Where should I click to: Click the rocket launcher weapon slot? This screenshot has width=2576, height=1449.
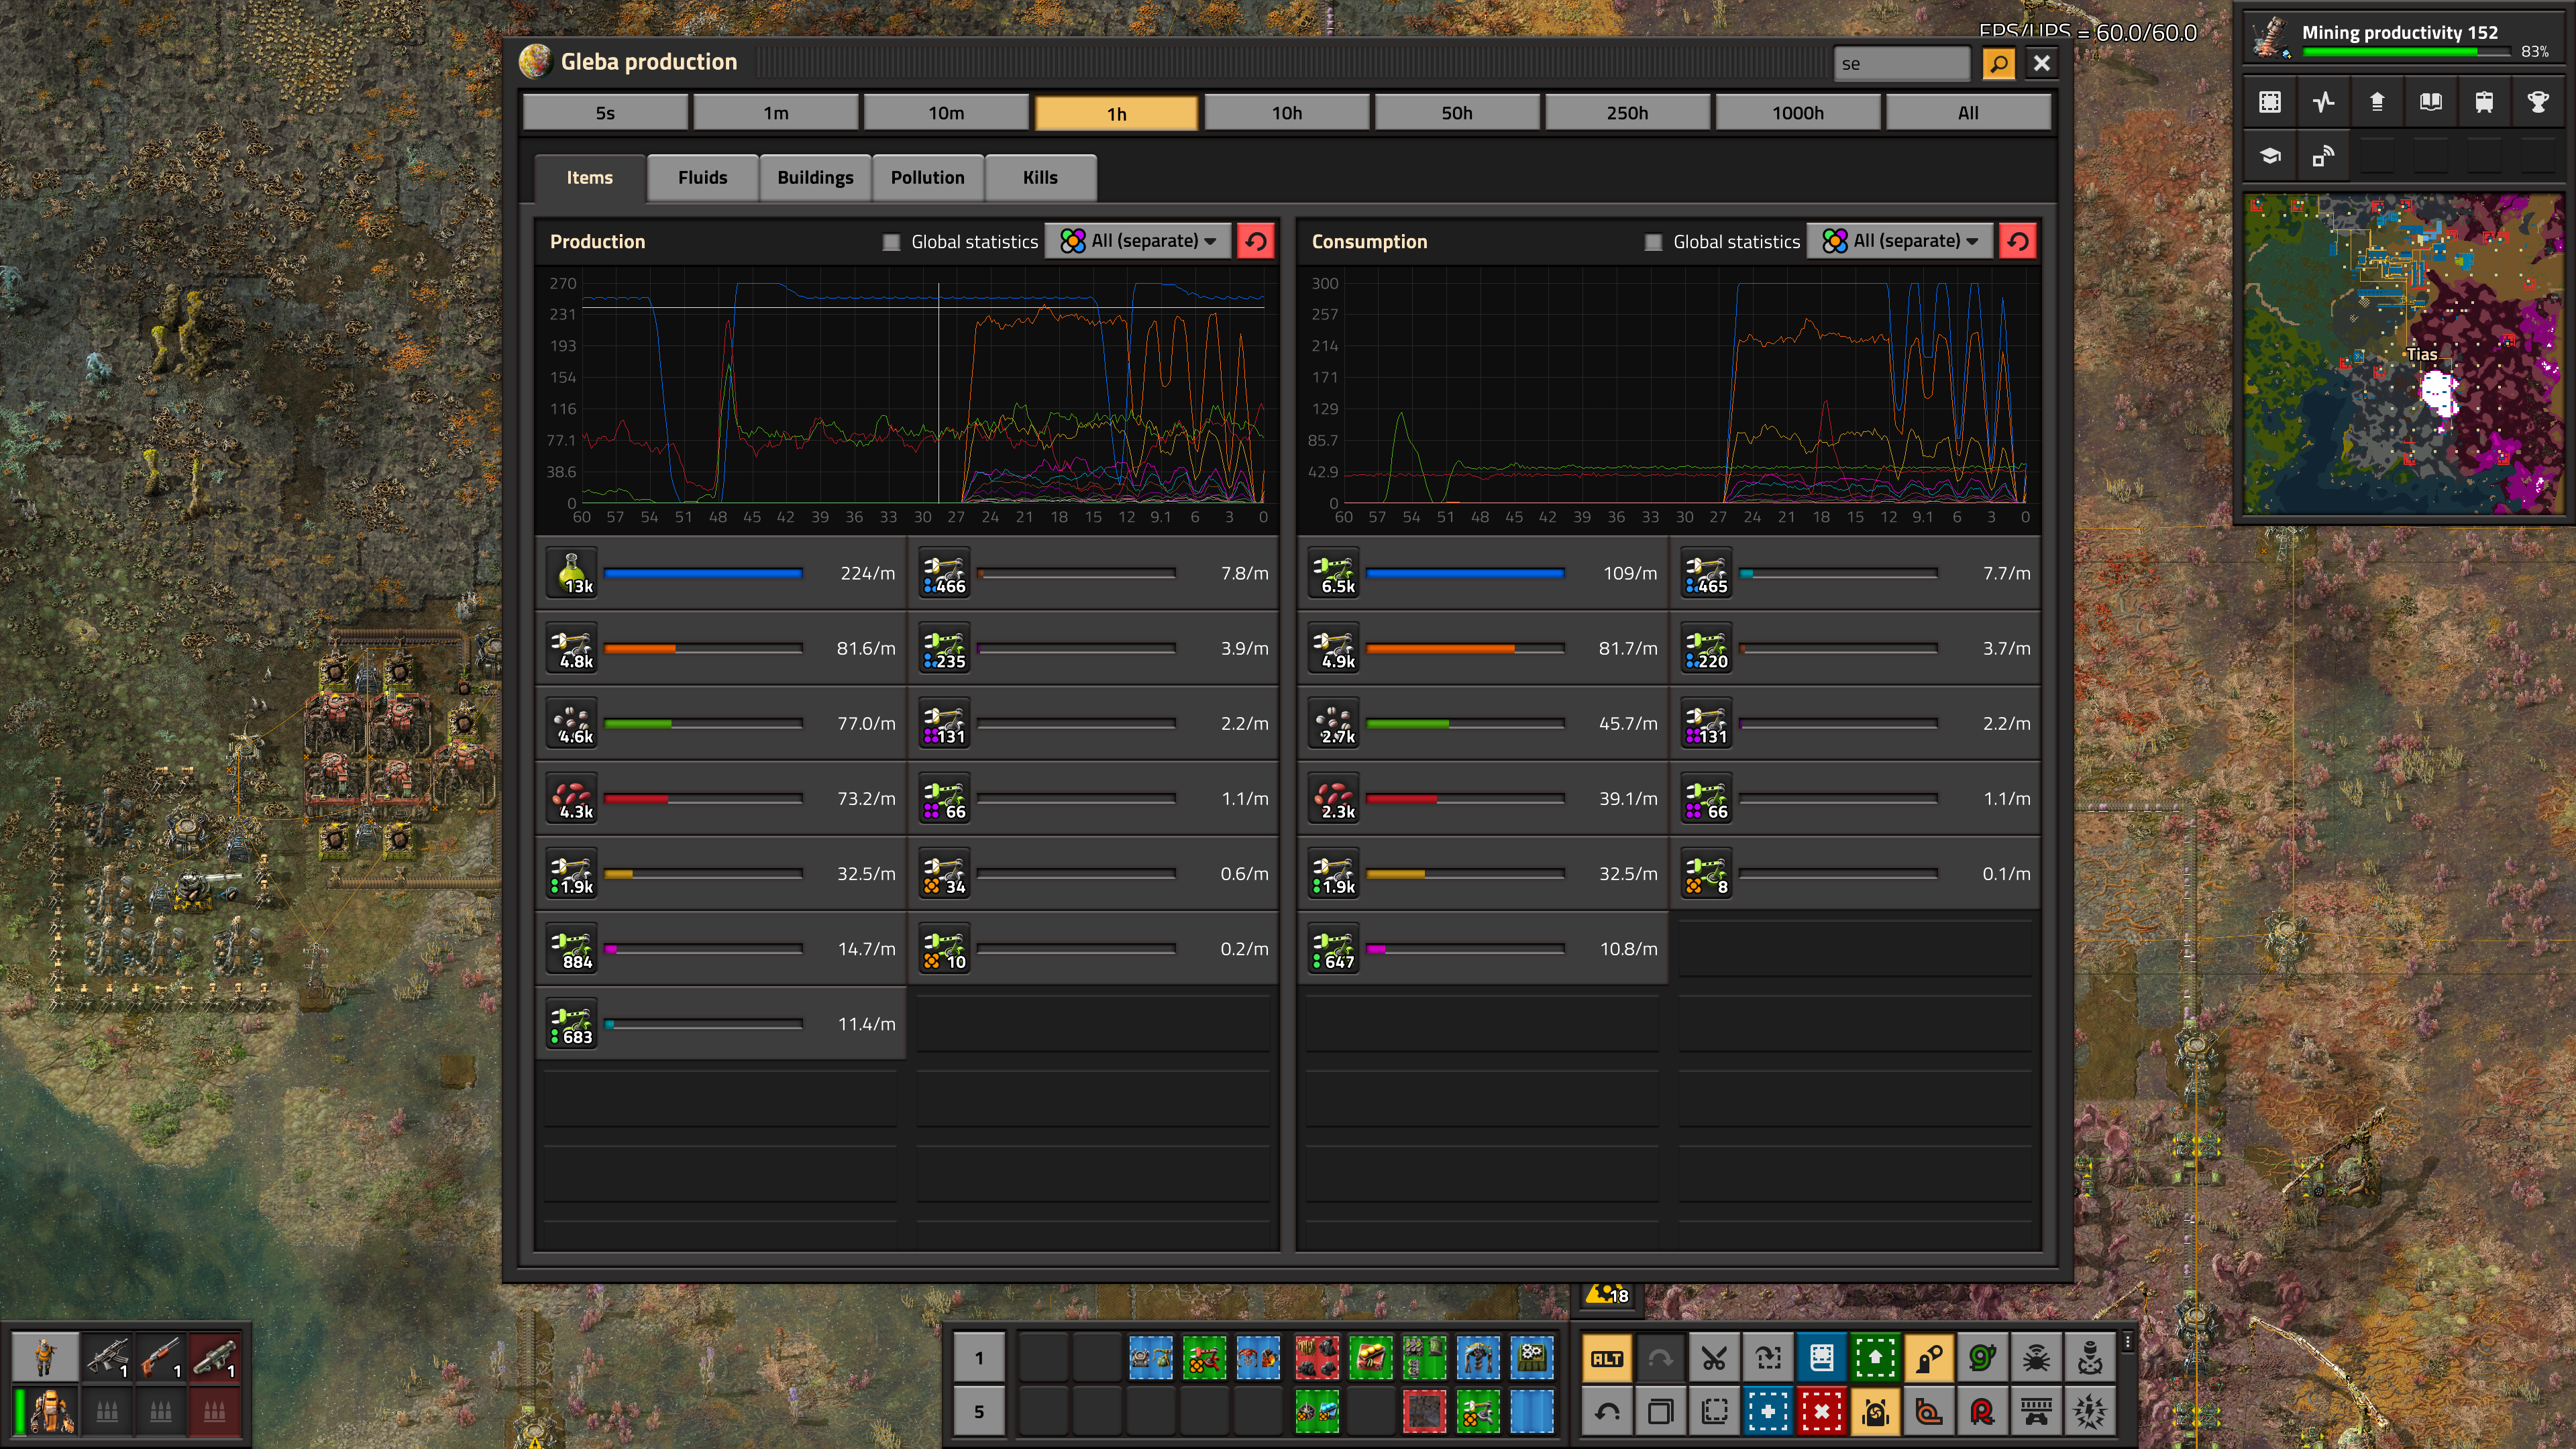(214, 1358)
